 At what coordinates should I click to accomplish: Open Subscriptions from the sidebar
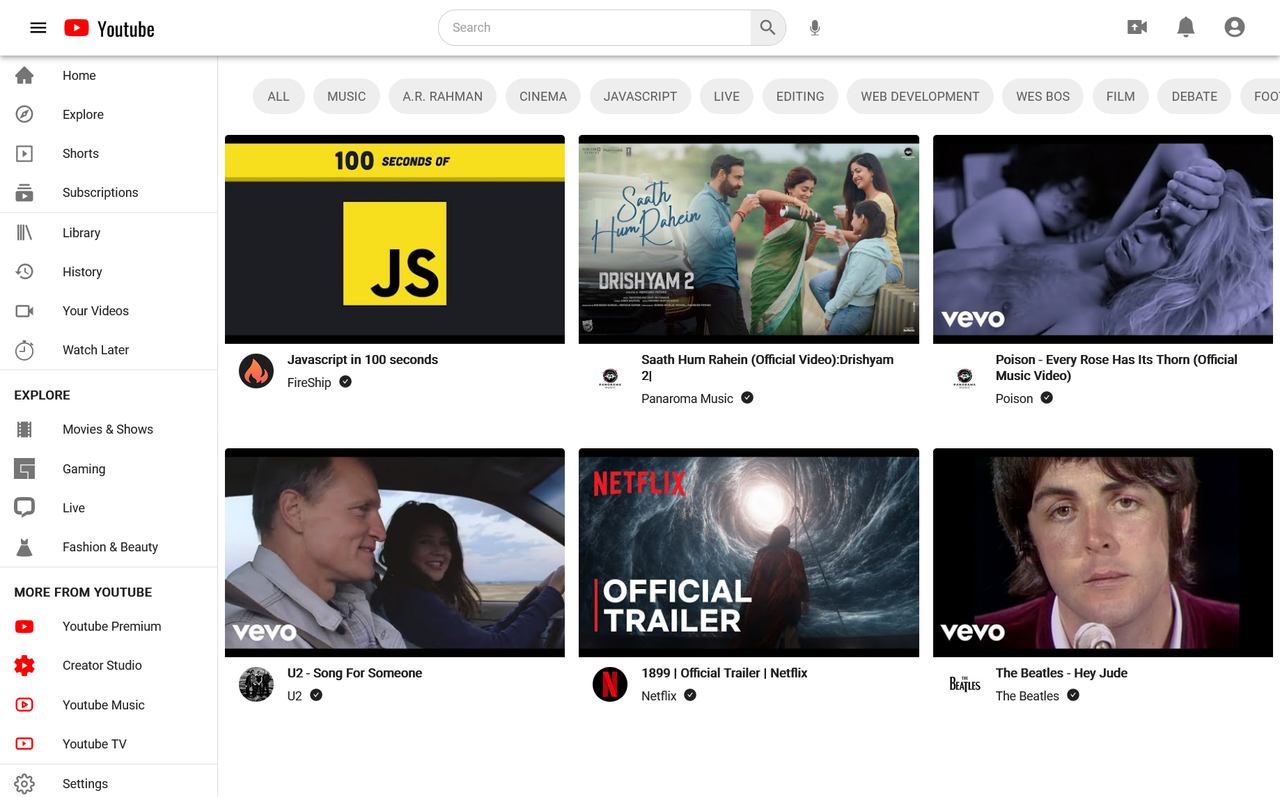tap(100, 192)
